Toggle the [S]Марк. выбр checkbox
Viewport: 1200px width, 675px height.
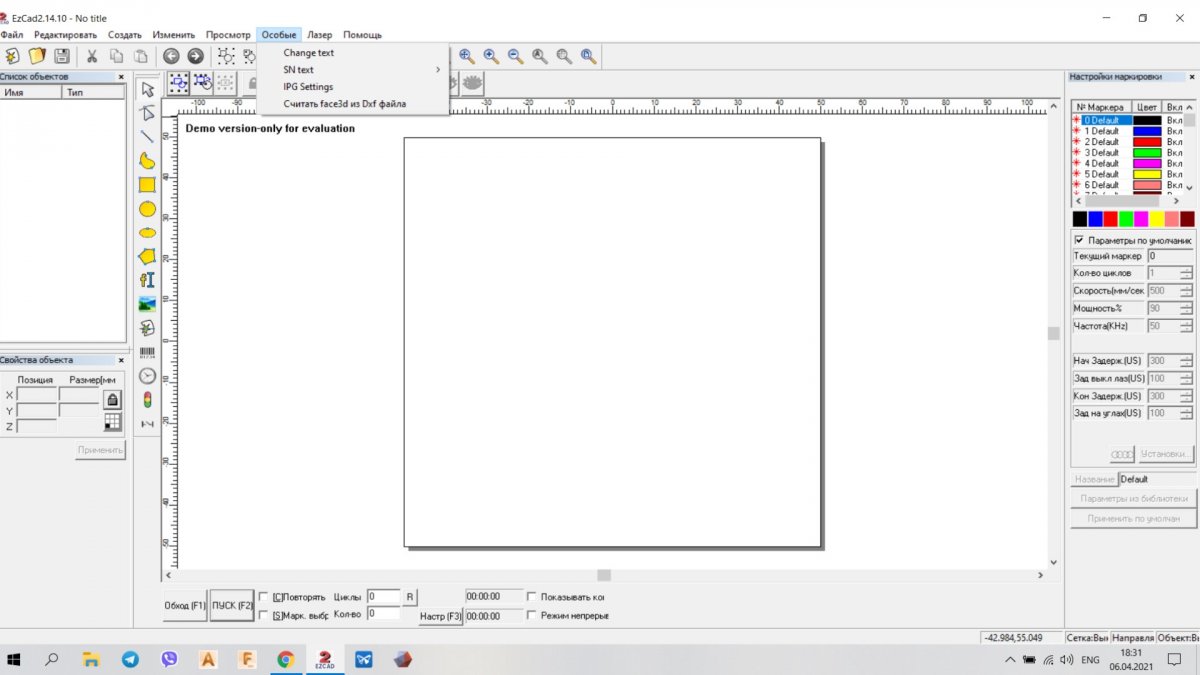(264, 615)
